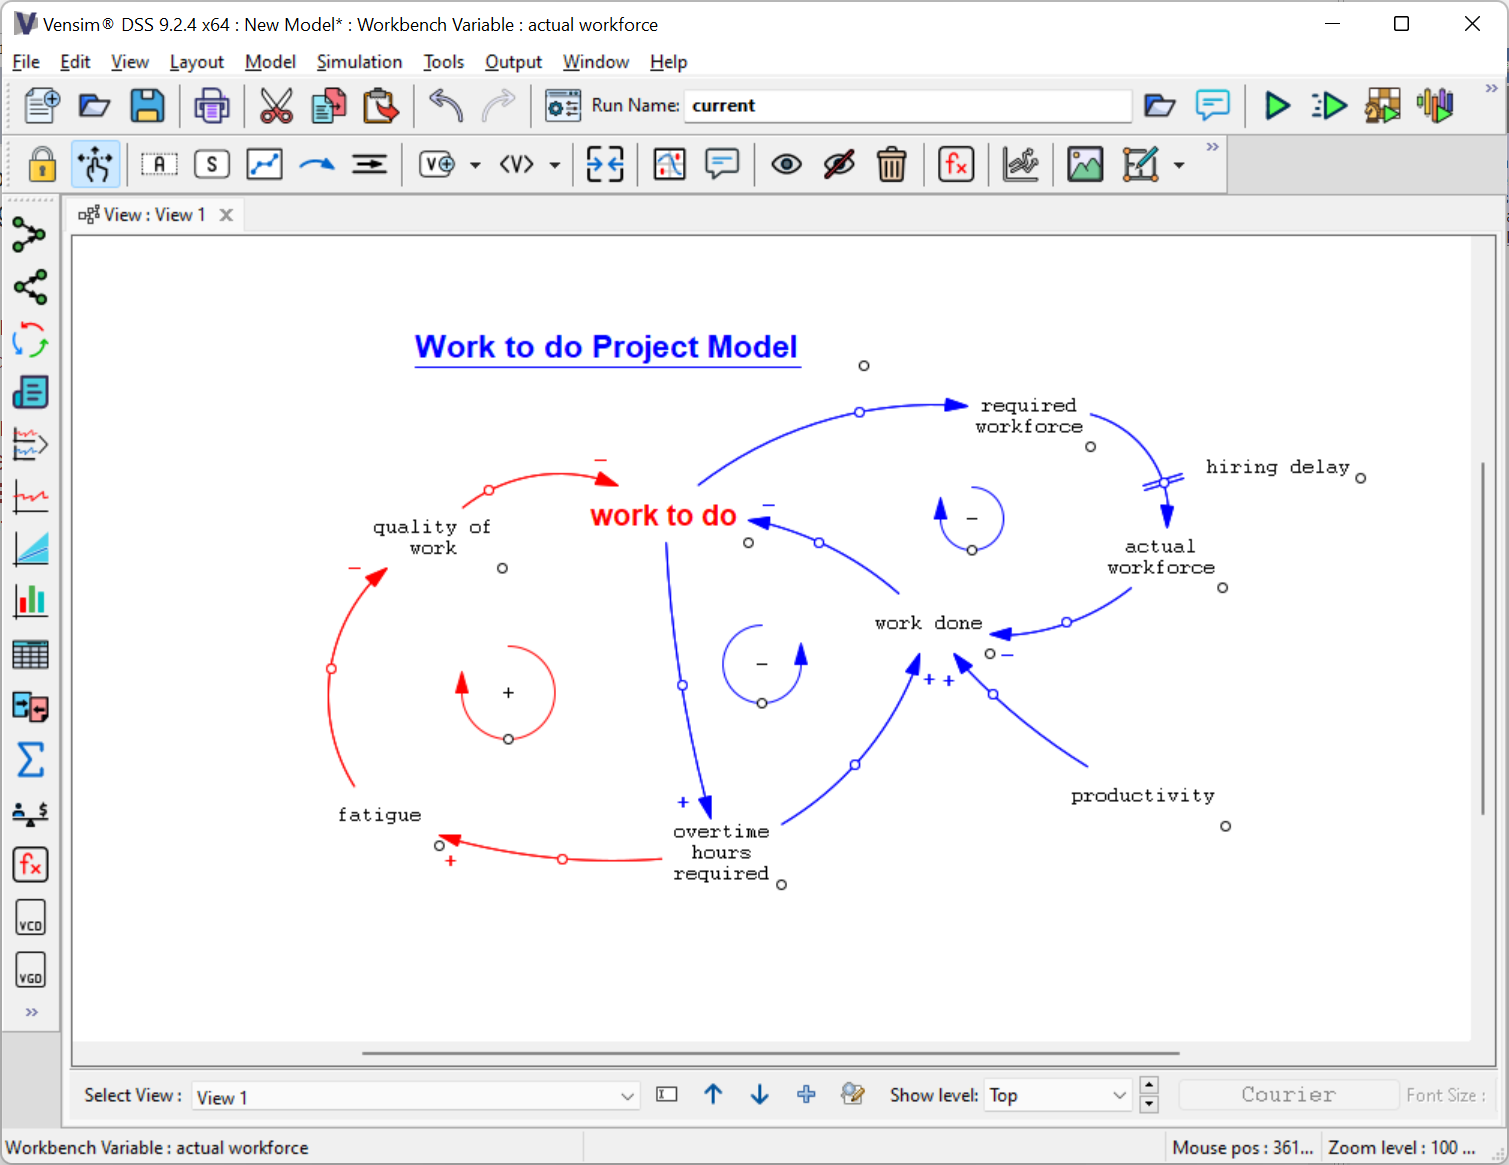Select the Delete trash-can tool
Image resolution: width=1509 pixels, height=1165 pixels.
pos(891,164)
